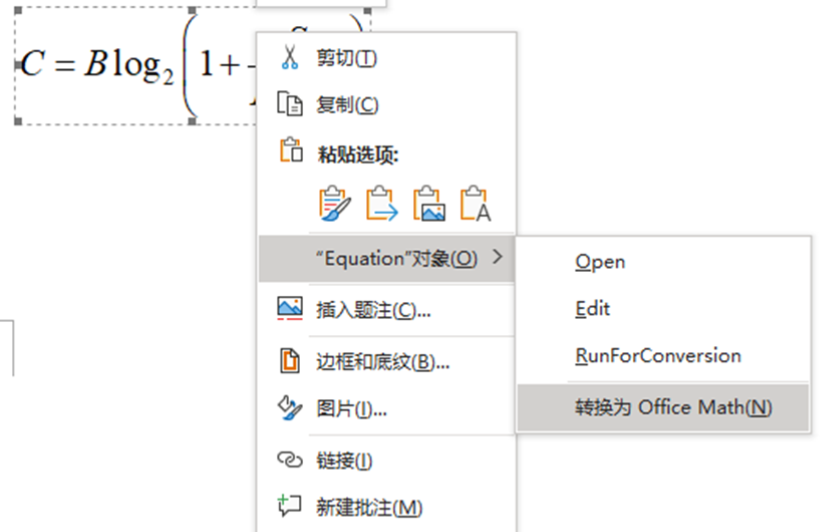Image resolution: width=835 pixels, height=532 pixels.
Task: Click the 新建批注 new comment icon
Action: (x=289, y=507)
